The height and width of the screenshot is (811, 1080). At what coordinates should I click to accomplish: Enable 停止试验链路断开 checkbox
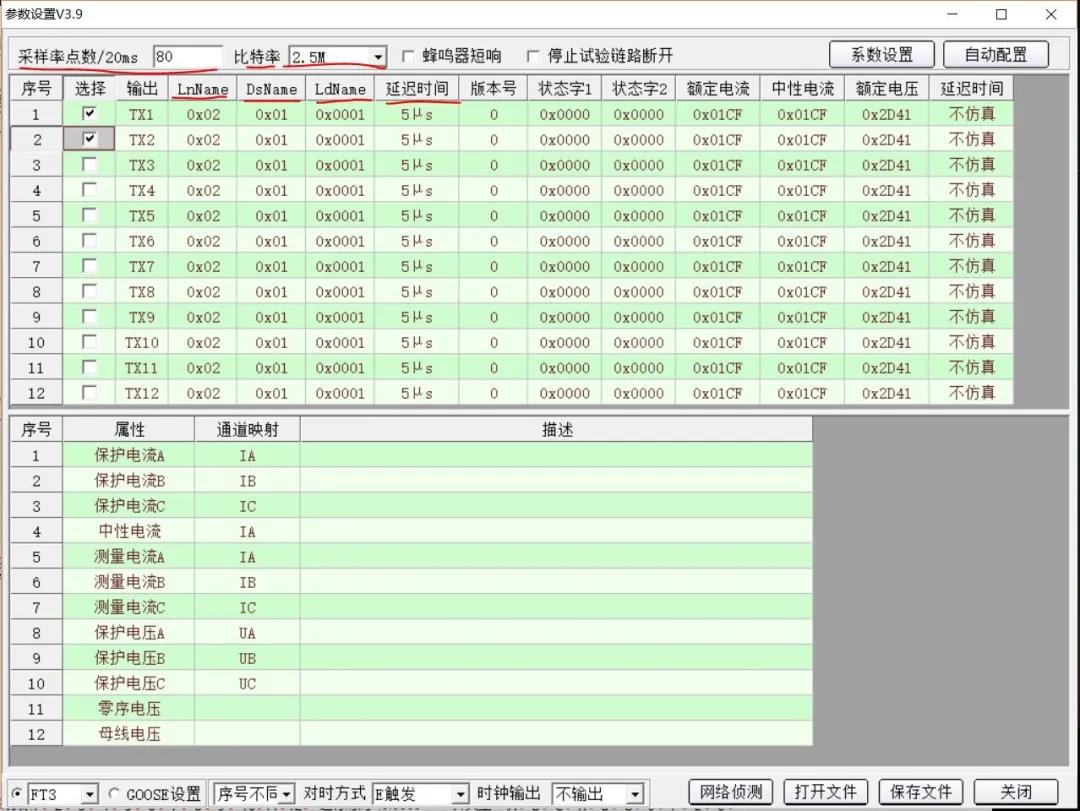coord(533,56)
